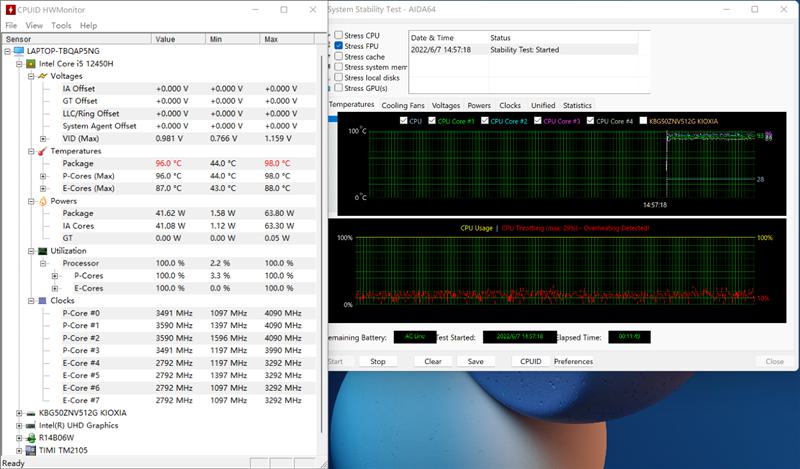Expand the KBG50ZNV512G KIOXIA node
The image size is (800, 469).
pyautogui.click(x=19, y=413)
